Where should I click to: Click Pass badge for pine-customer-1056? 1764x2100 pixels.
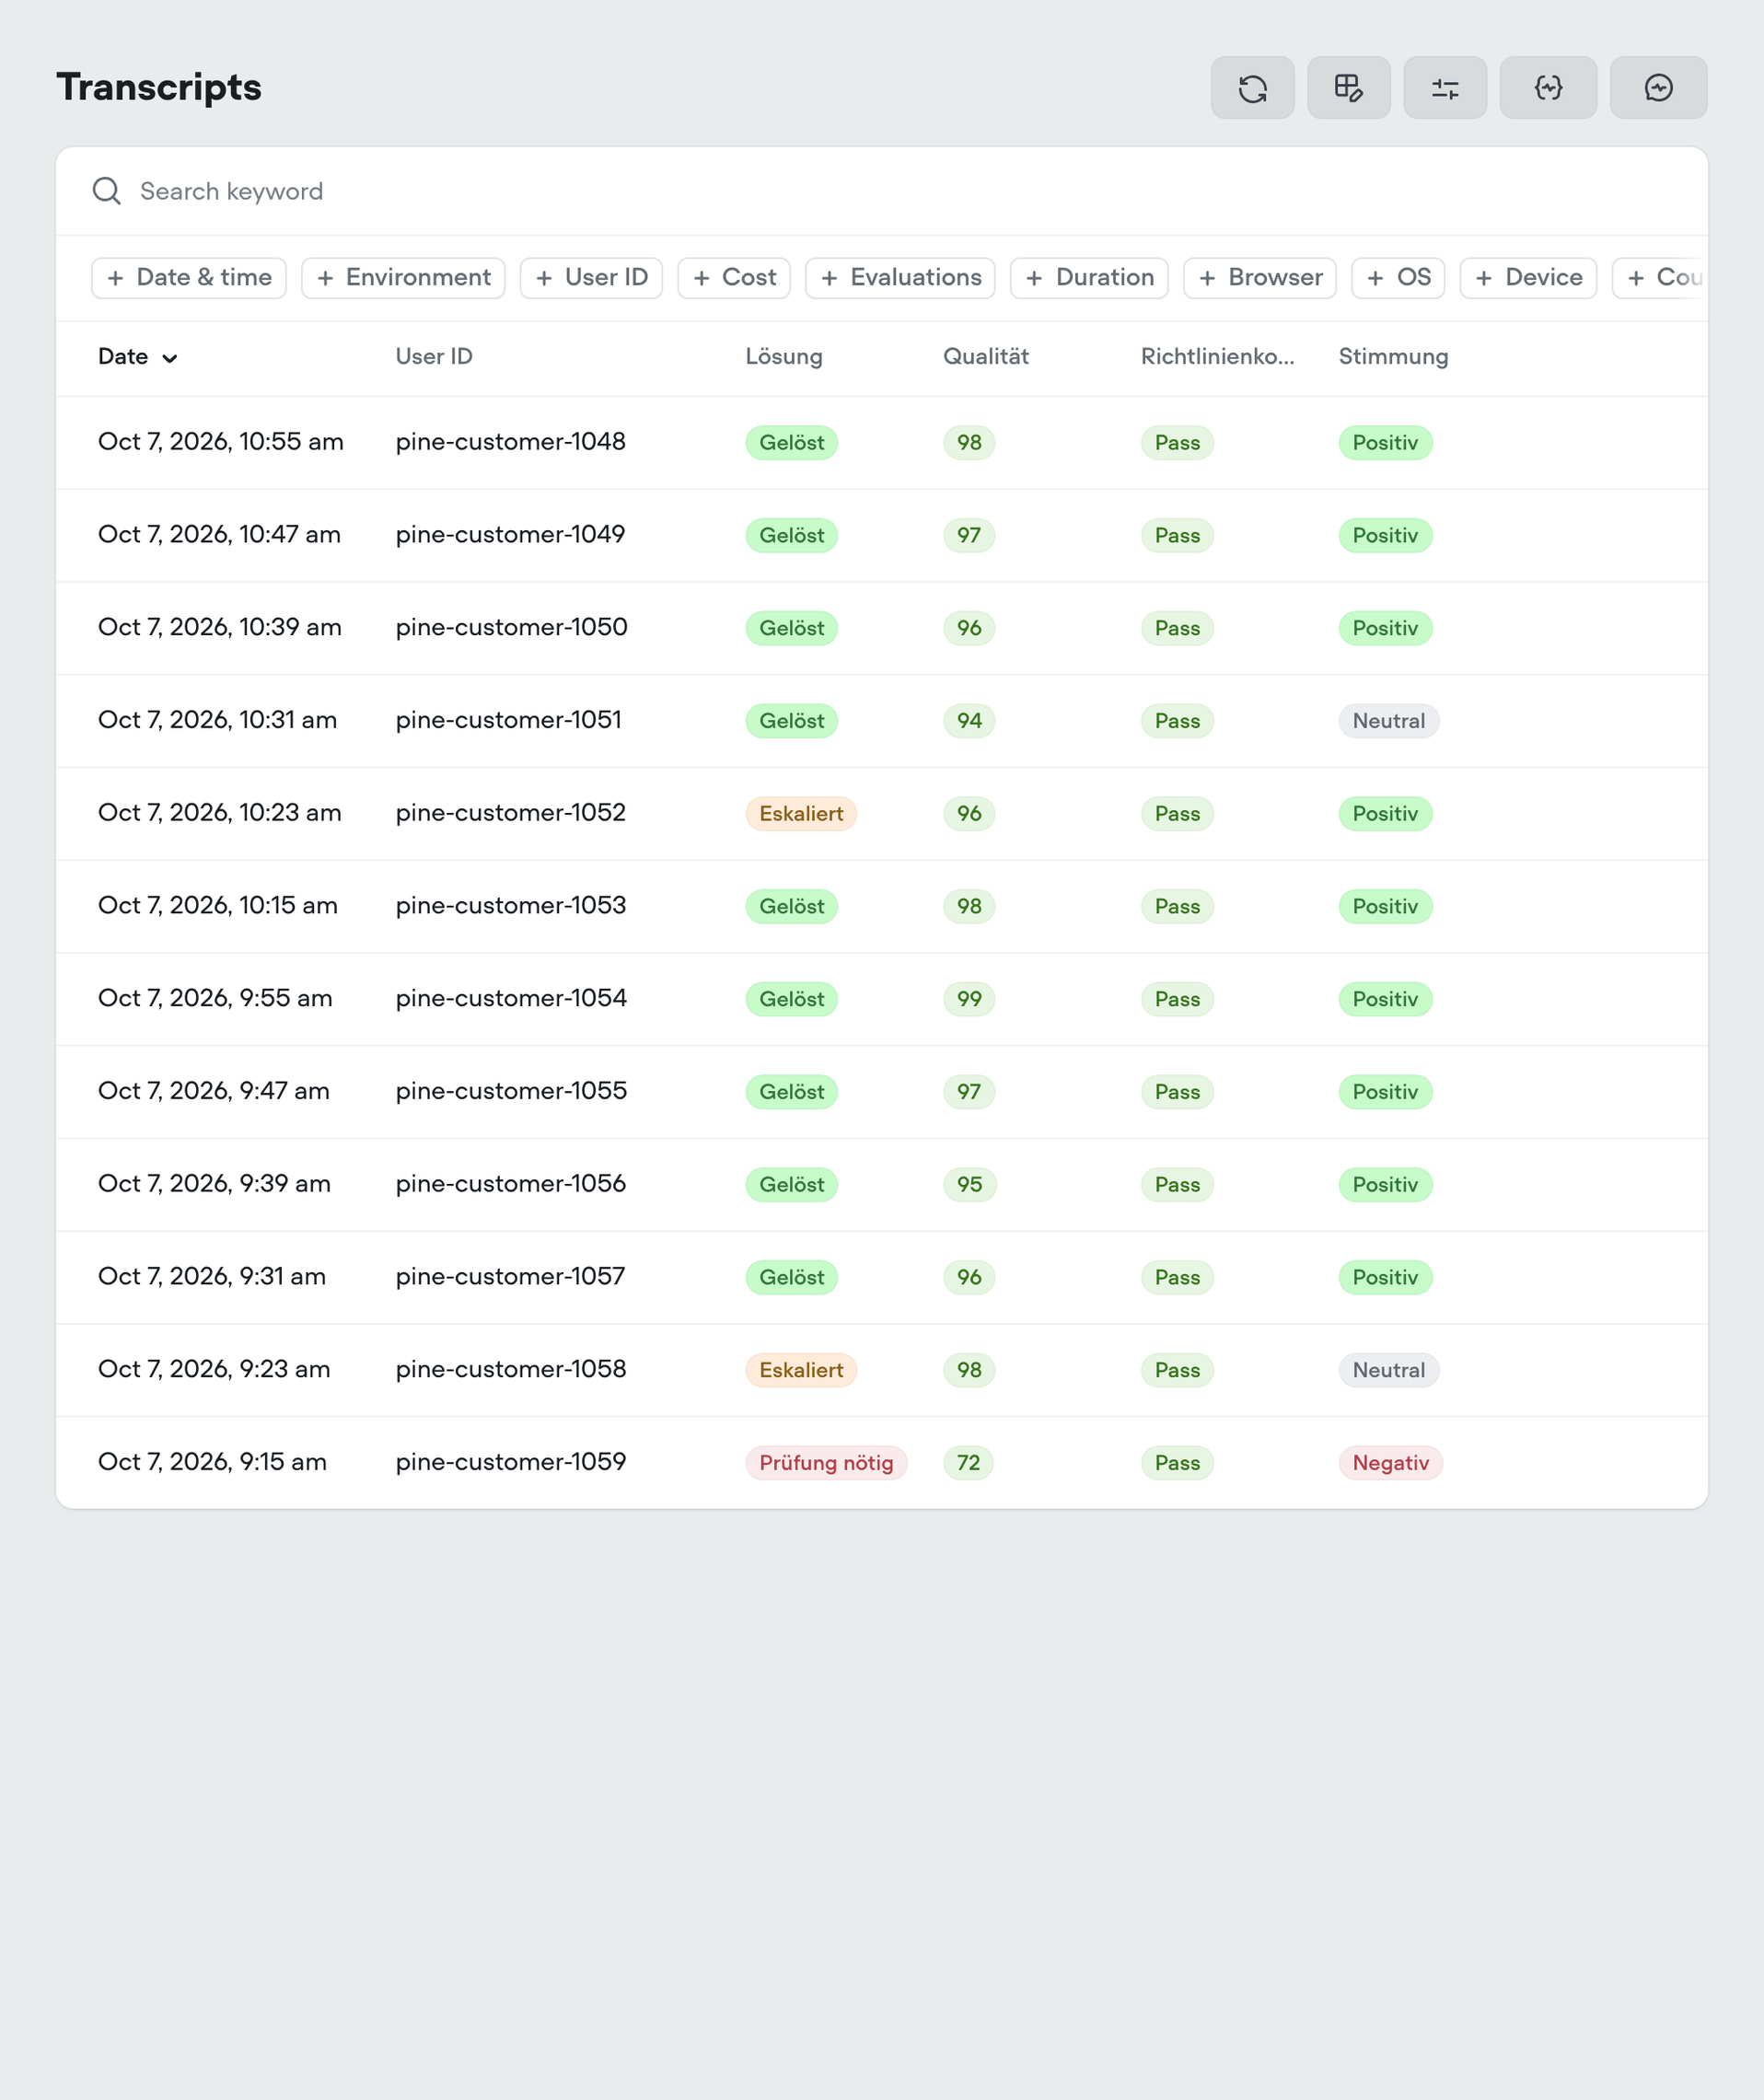pos(1177,1185)
